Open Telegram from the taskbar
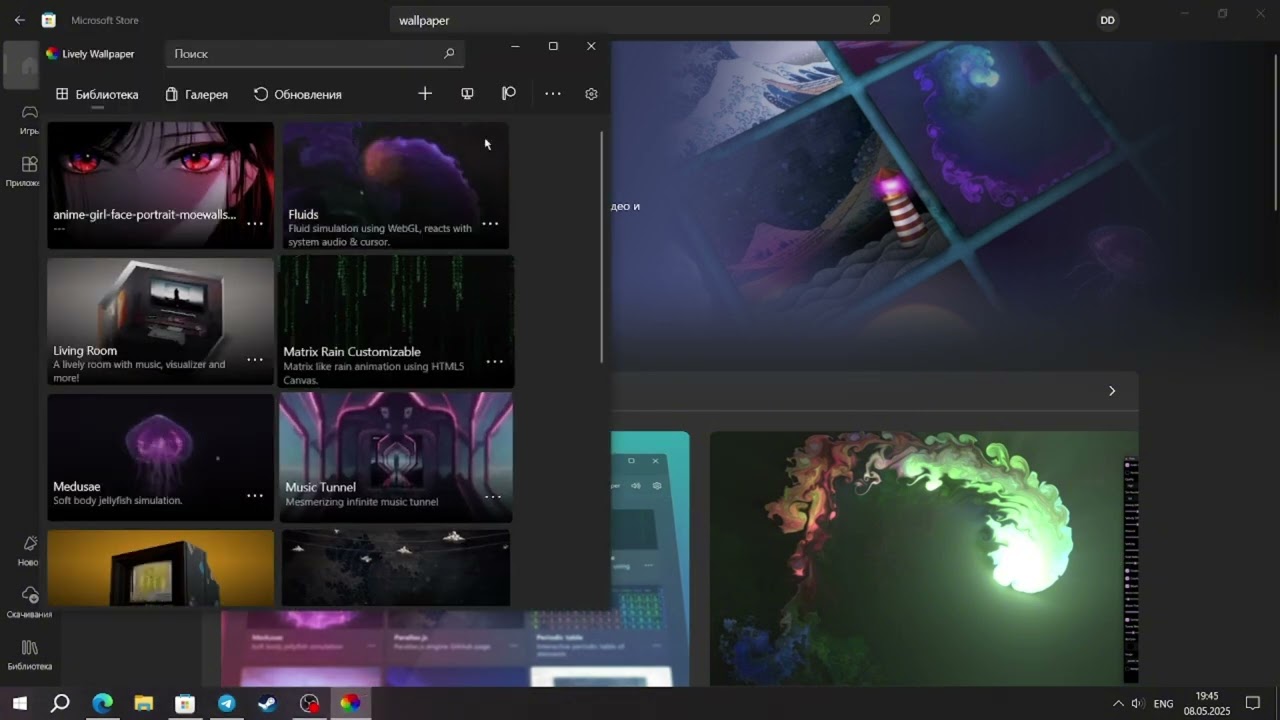Viewport: 1280px width, 720px height. point(226,703)
